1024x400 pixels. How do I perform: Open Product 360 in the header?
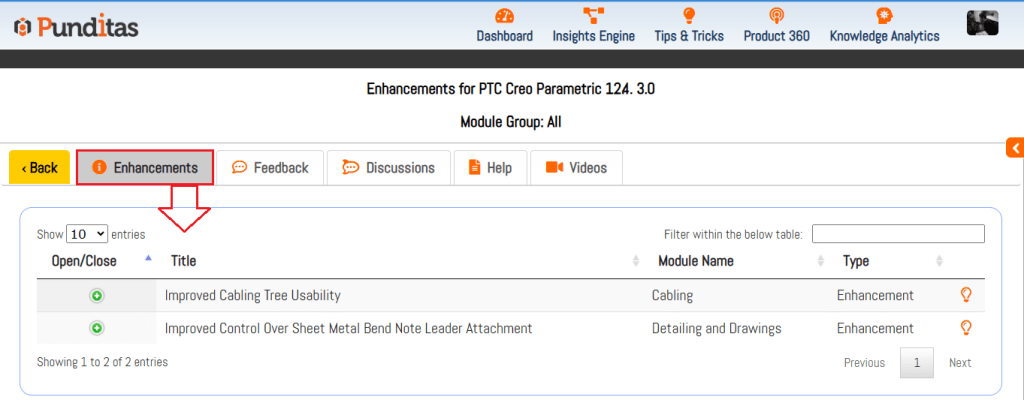pos(776,36)
